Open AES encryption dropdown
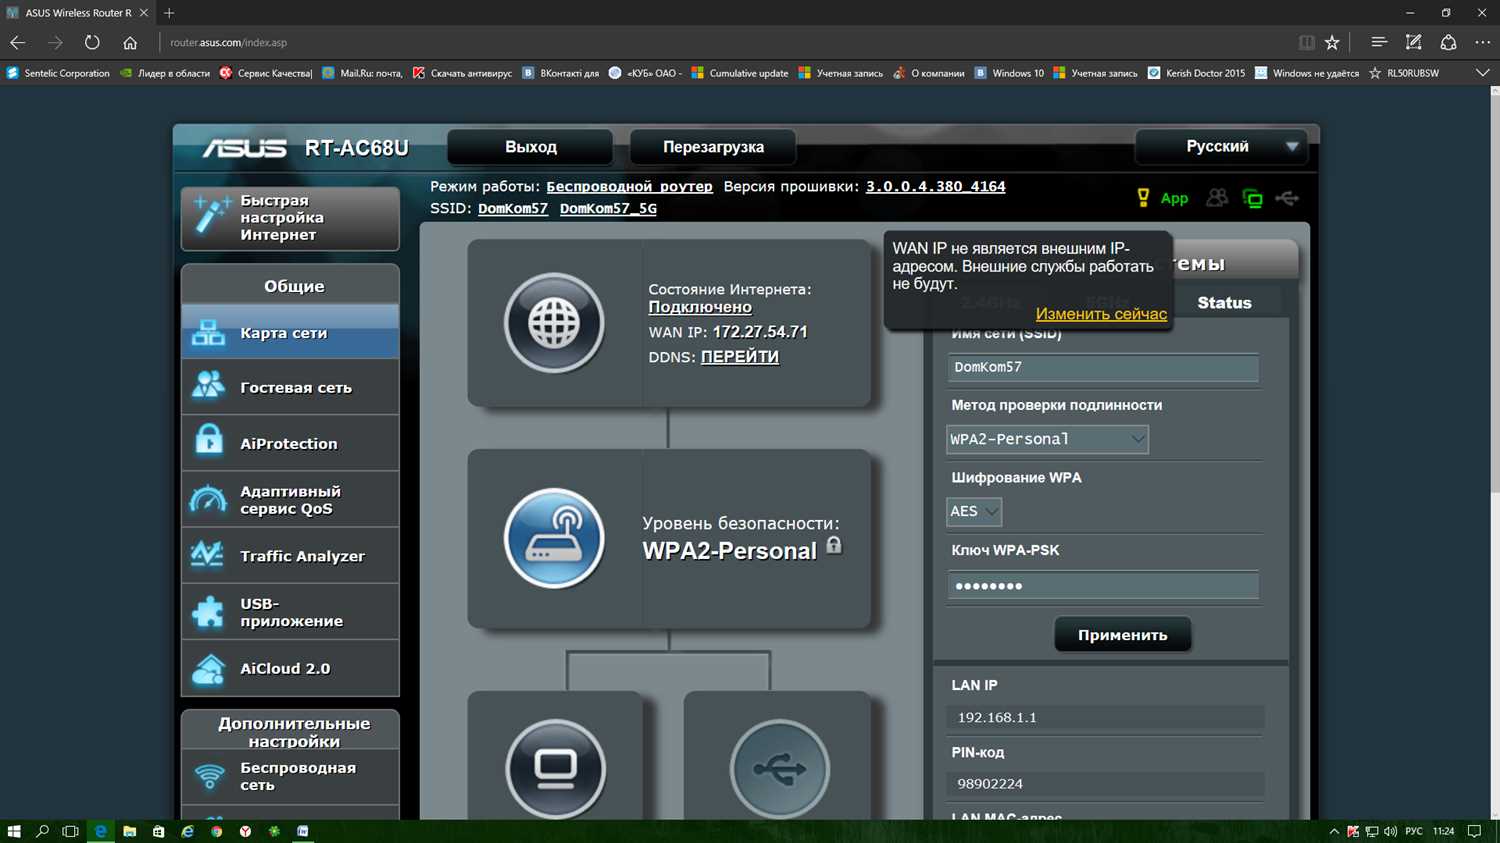The height and width of the screenshot is (843, 1500). (x=974, y=511)
